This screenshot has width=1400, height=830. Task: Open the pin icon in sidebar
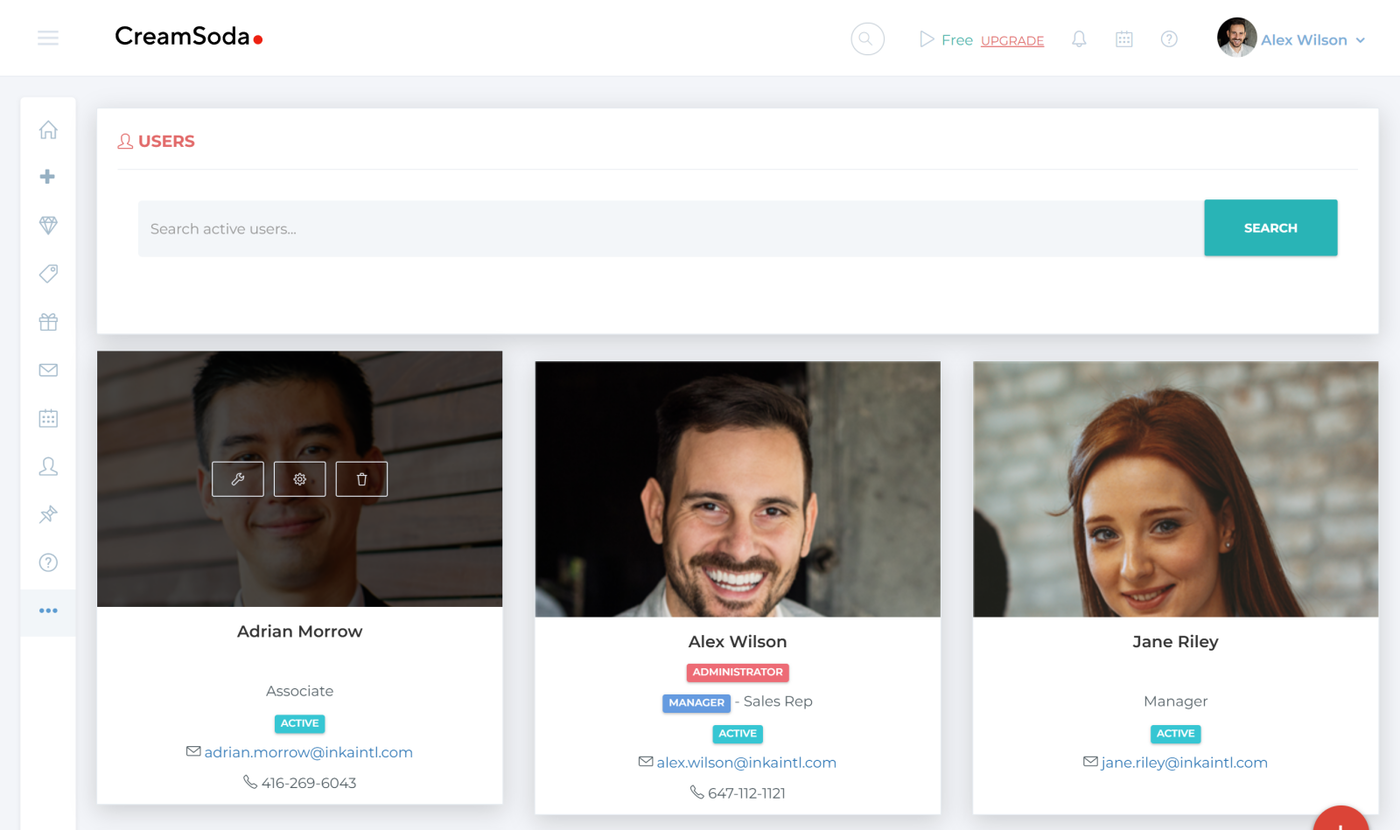pos(48,514)
